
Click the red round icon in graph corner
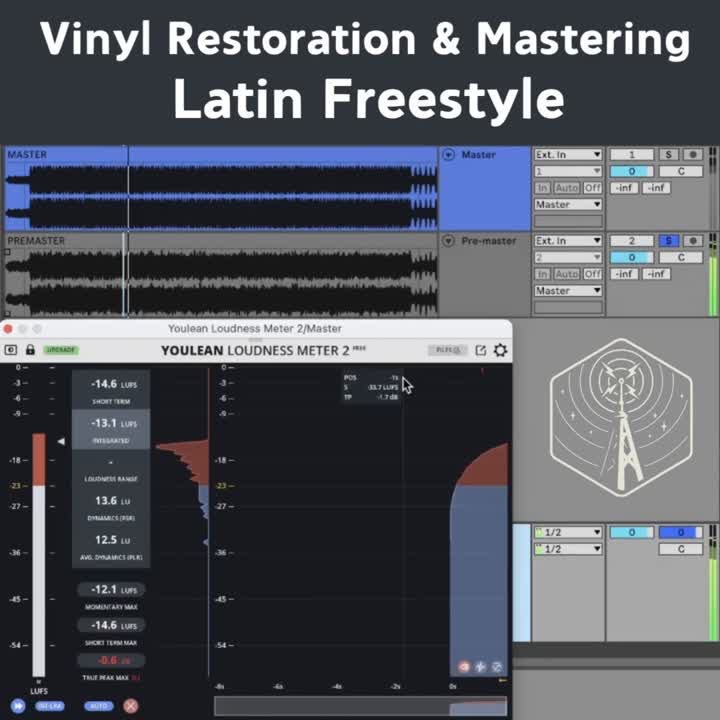click(464, 666)
